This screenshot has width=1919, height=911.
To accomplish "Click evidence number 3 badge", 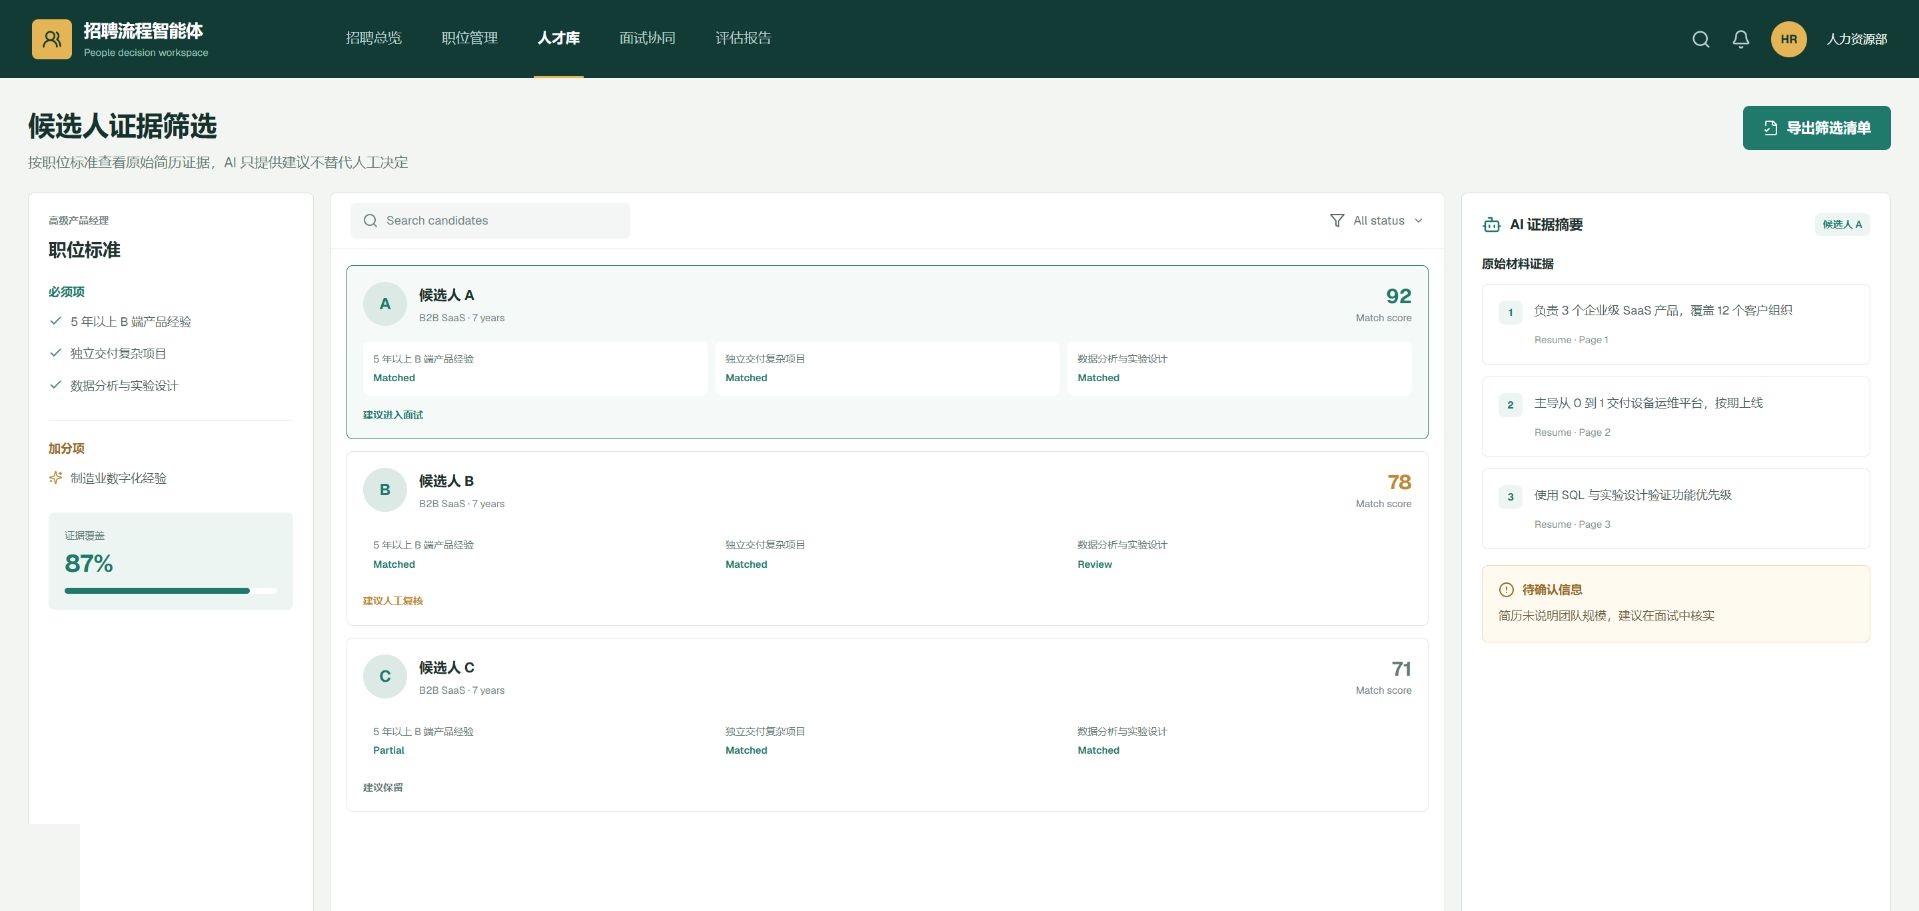I will tap(1510, 497).
